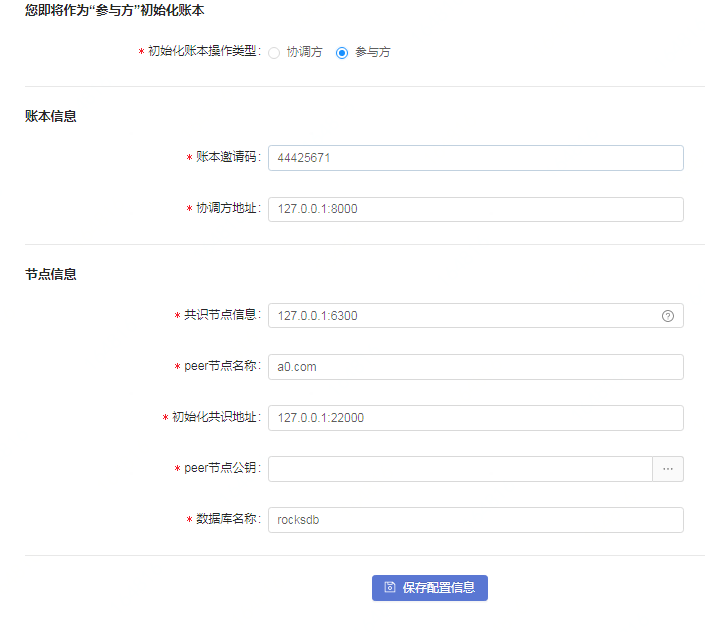Click the 共识节点信息 input field
The image size is (705, 632).
[476, 316]
